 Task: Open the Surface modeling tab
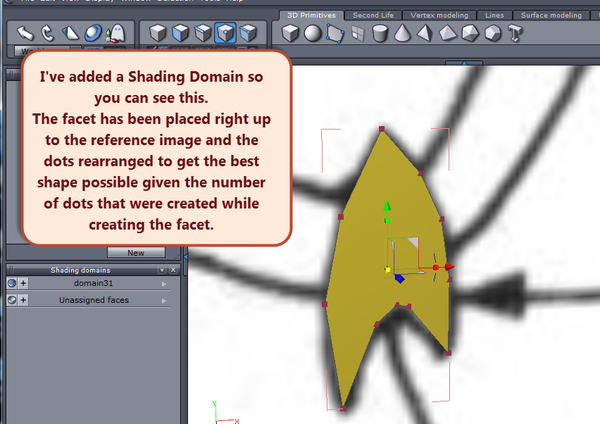pos(551,15)
